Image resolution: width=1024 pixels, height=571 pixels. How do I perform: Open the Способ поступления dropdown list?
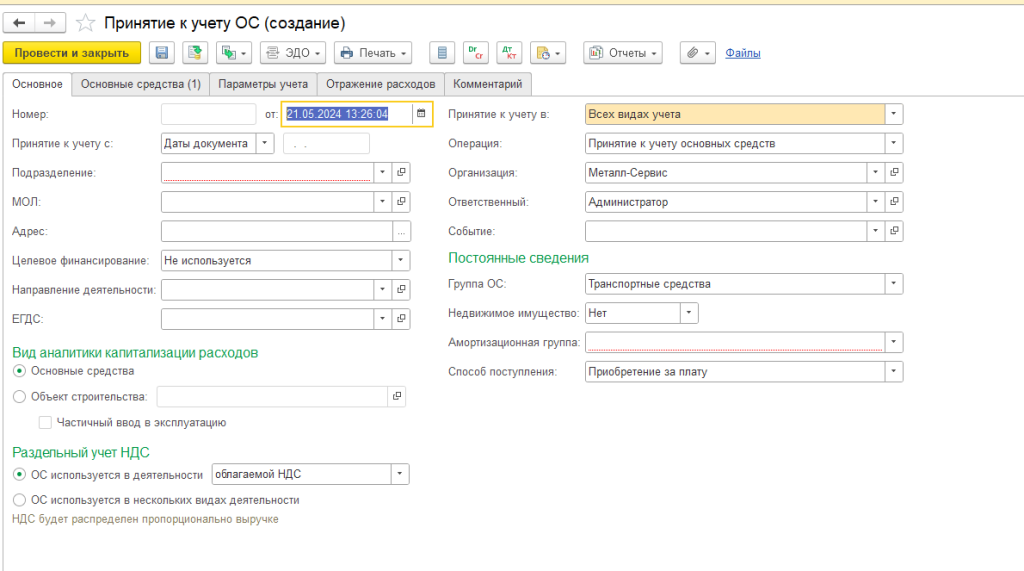click(894, 372)
